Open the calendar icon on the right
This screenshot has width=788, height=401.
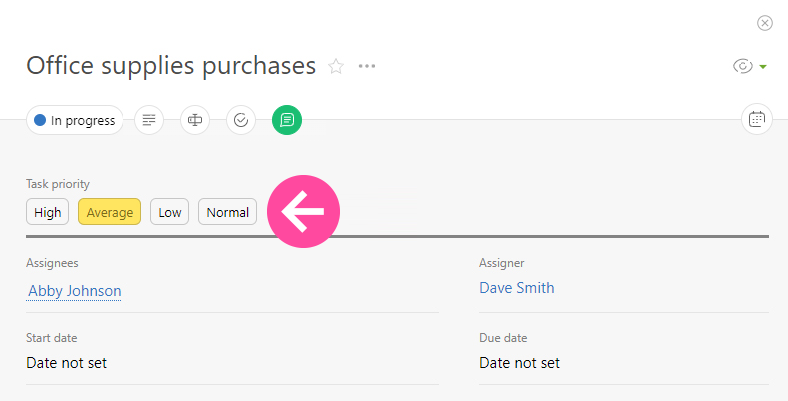point(757,119)
